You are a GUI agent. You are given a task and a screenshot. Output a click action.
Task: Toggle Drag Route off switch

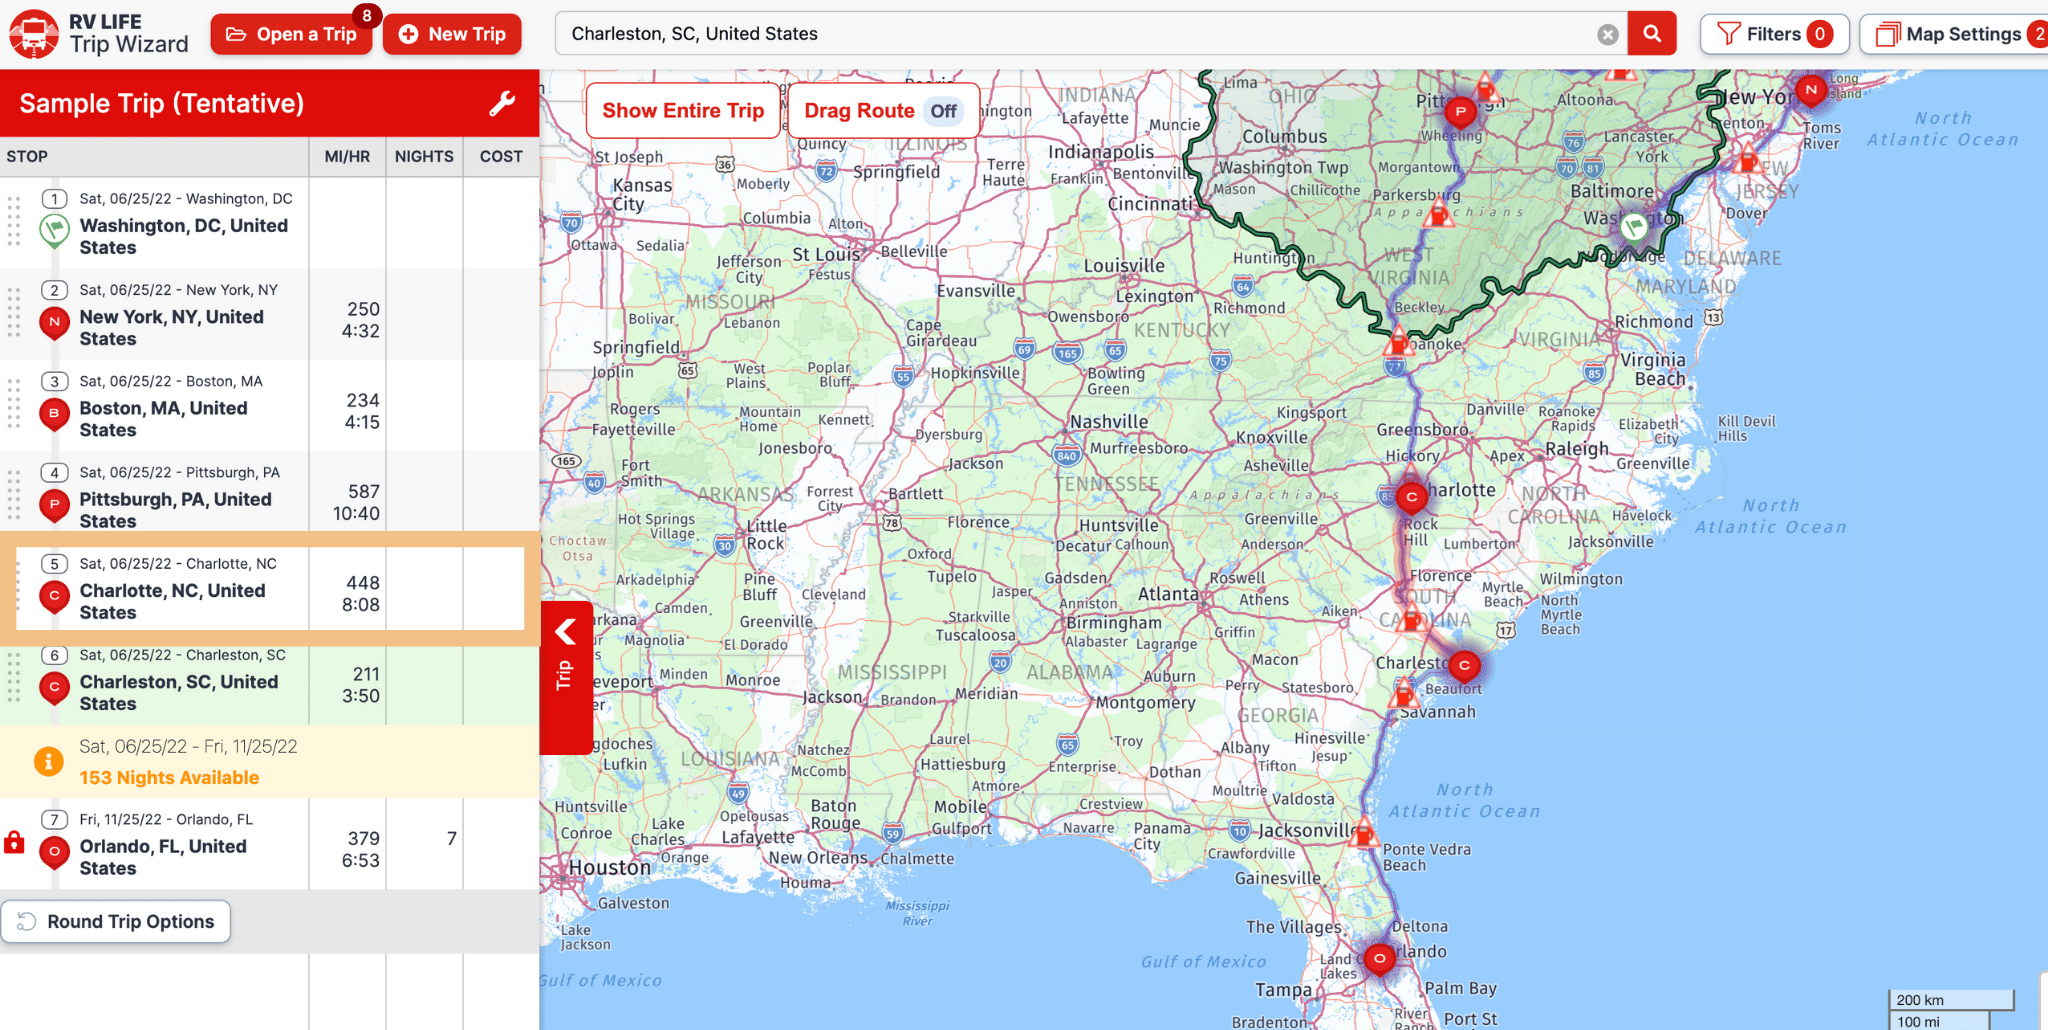(x=943, y=111)
